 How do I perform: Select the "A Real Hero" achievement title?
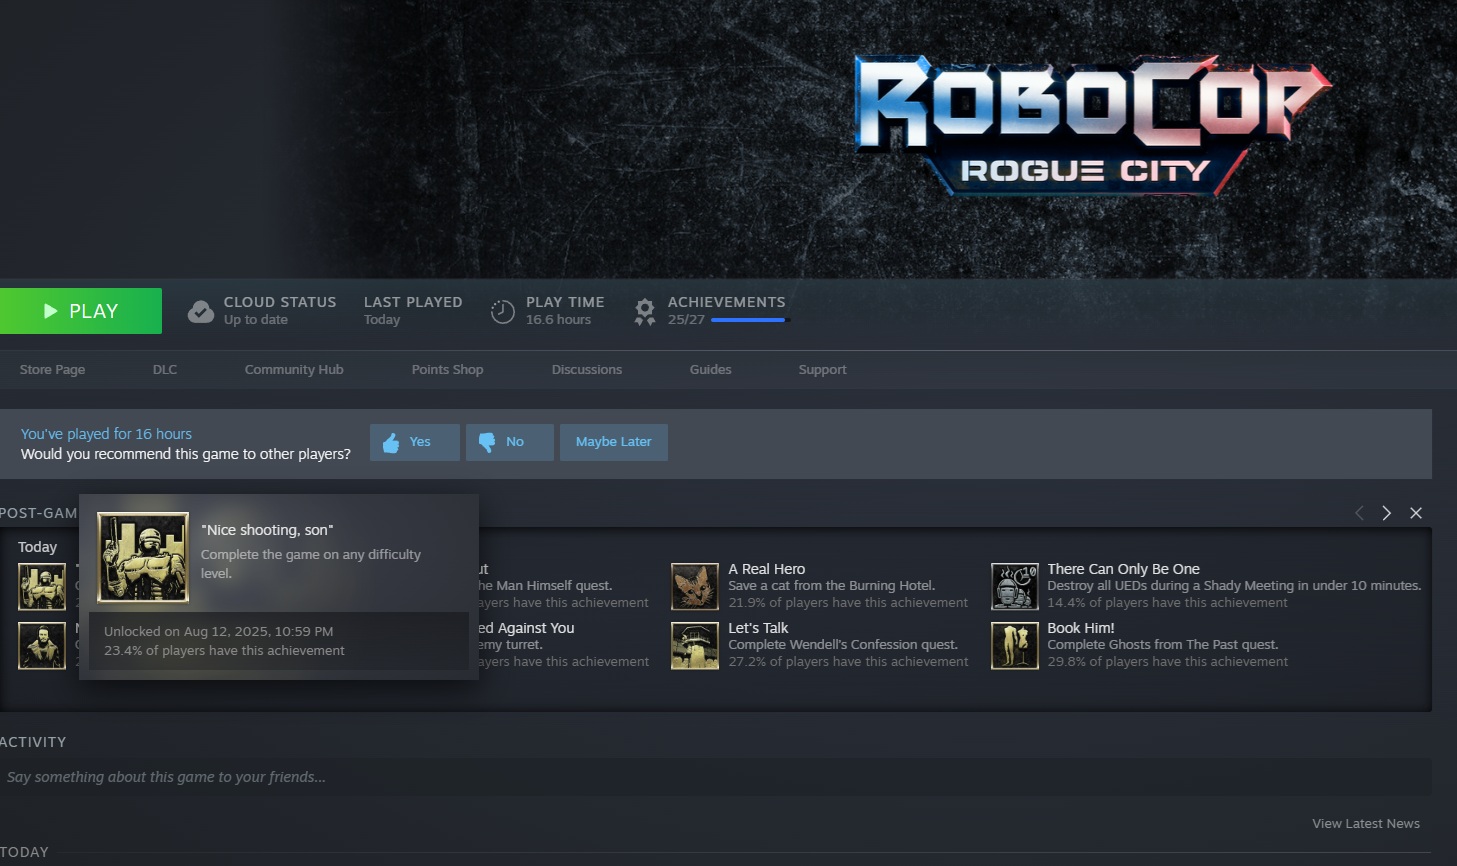(x=767, y=569)
